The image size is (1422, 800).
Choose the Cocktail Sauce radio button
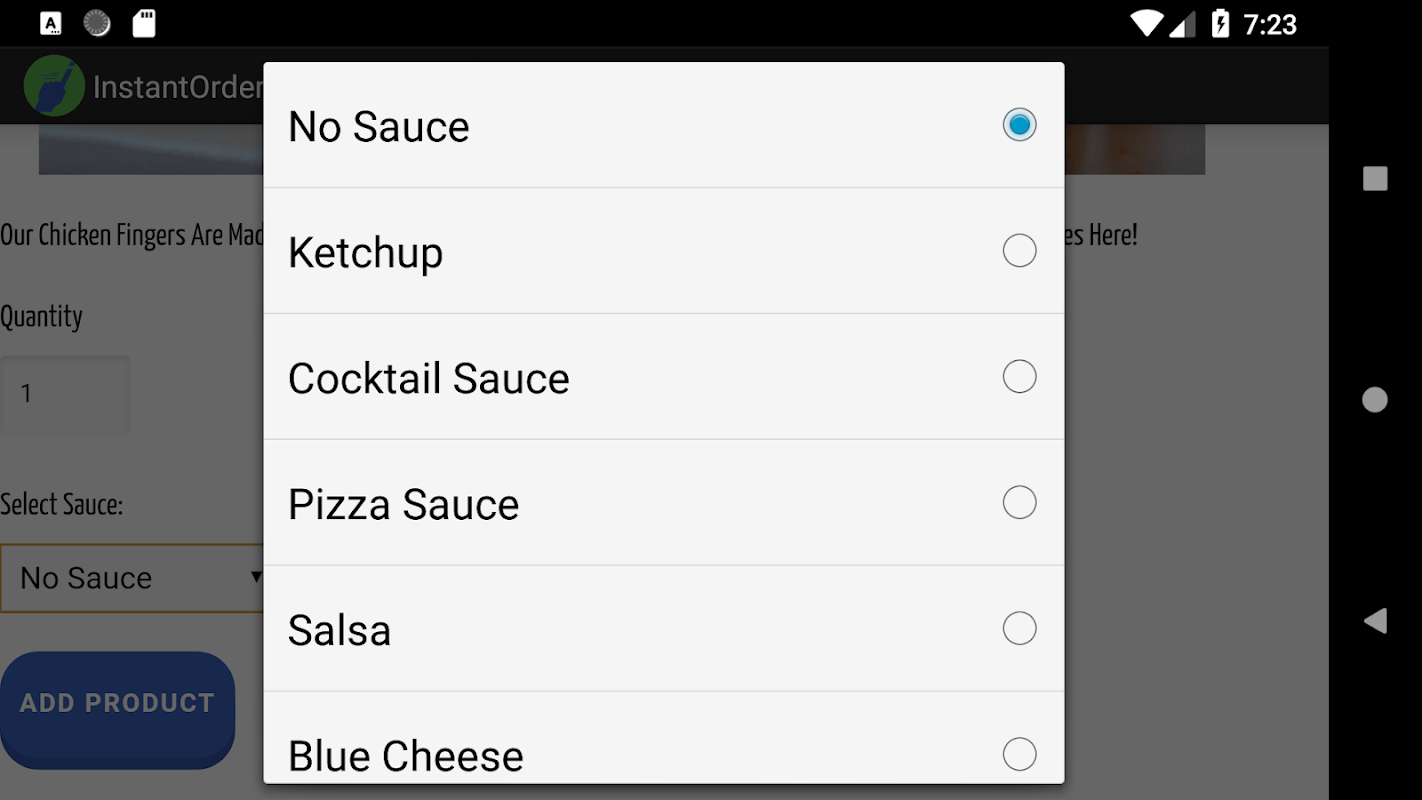coord(1019,377)
